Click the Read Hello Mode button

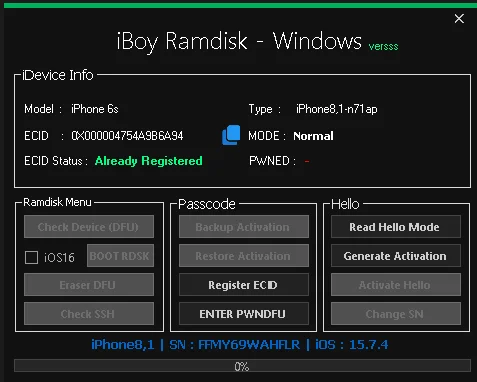396,227
